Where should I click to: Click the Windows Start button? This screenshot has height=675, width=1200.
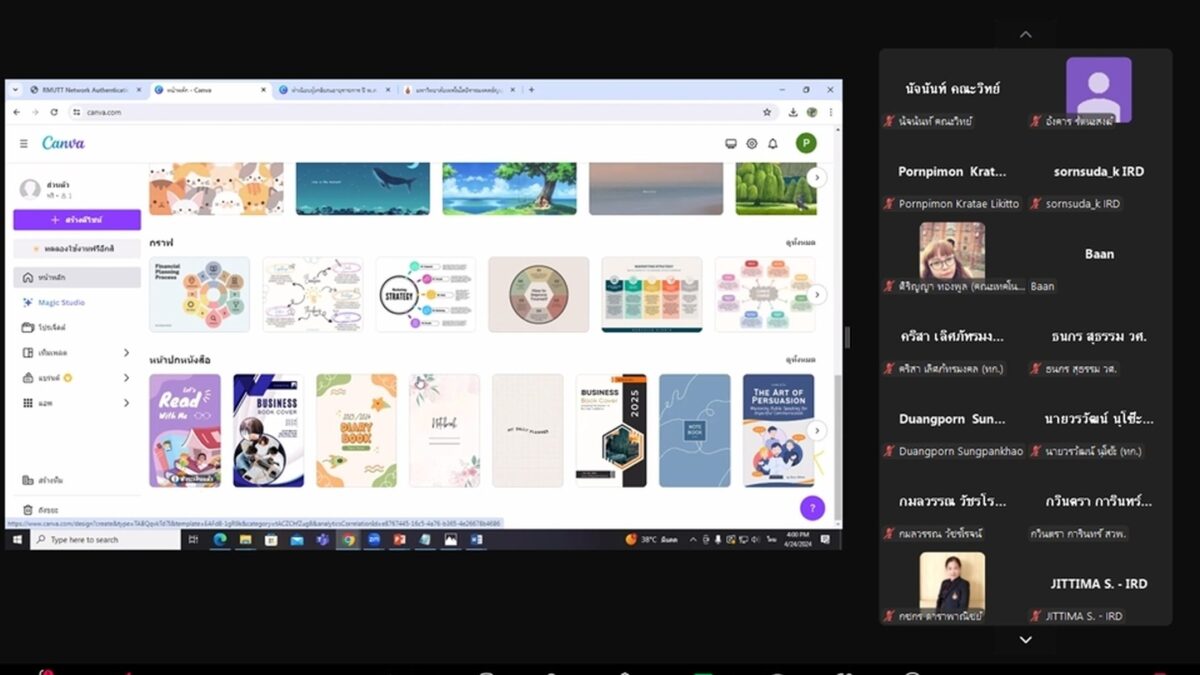tap(17, 539)
